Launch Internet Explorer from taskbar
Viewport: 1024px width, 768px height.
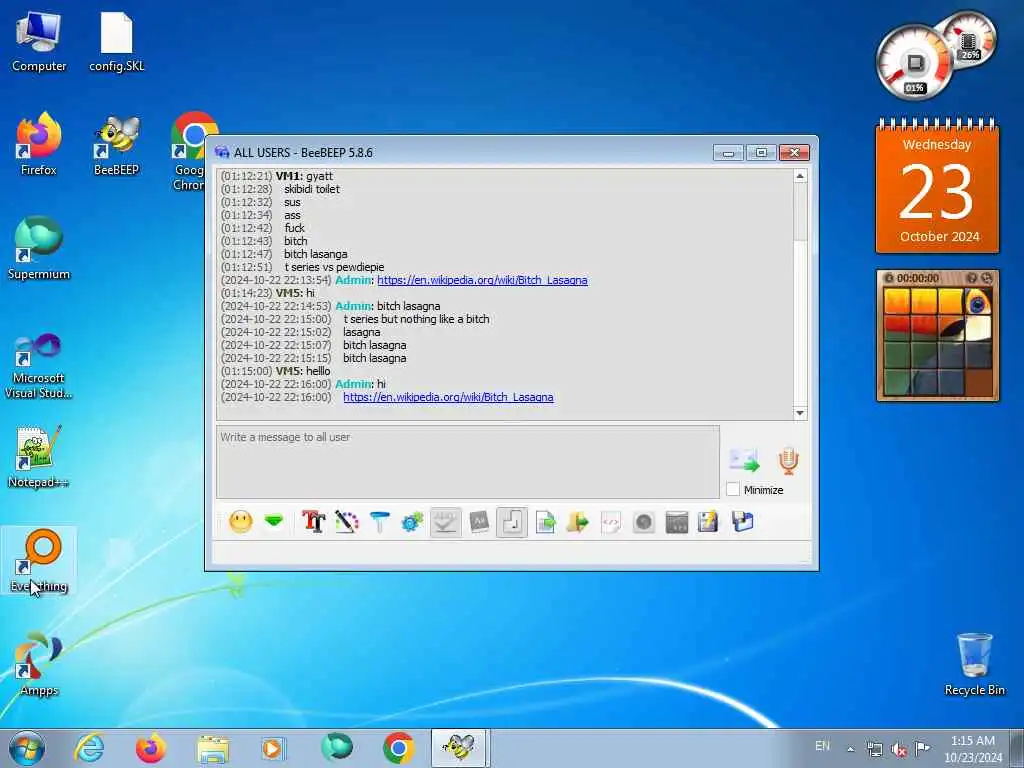pos(89,748)
